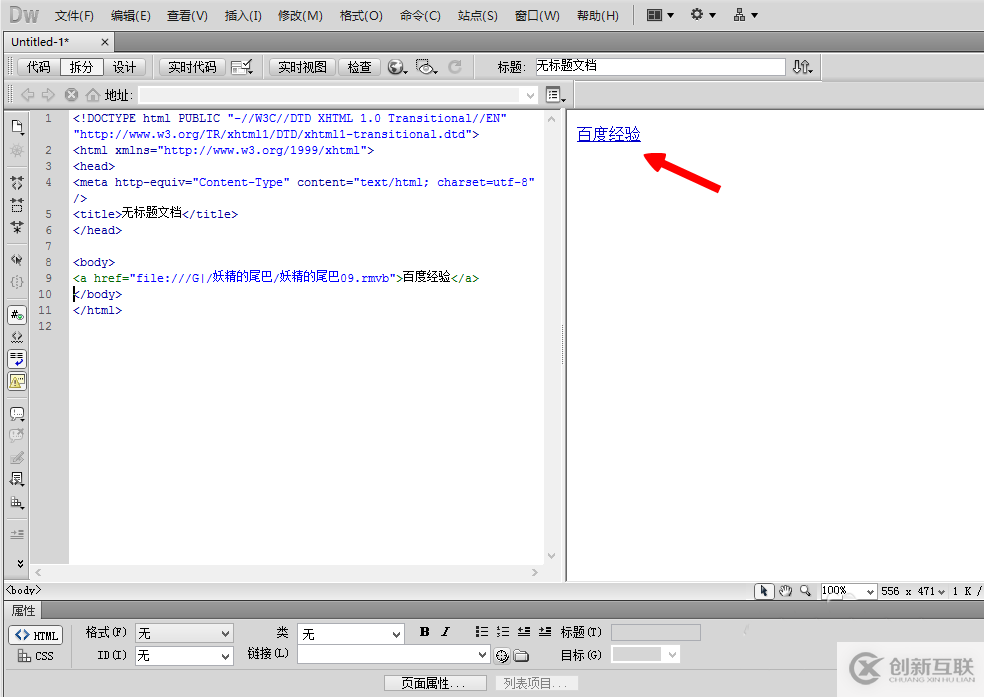
Task: Click the visual aids eye icon
Action: click(x=427, y=67)
